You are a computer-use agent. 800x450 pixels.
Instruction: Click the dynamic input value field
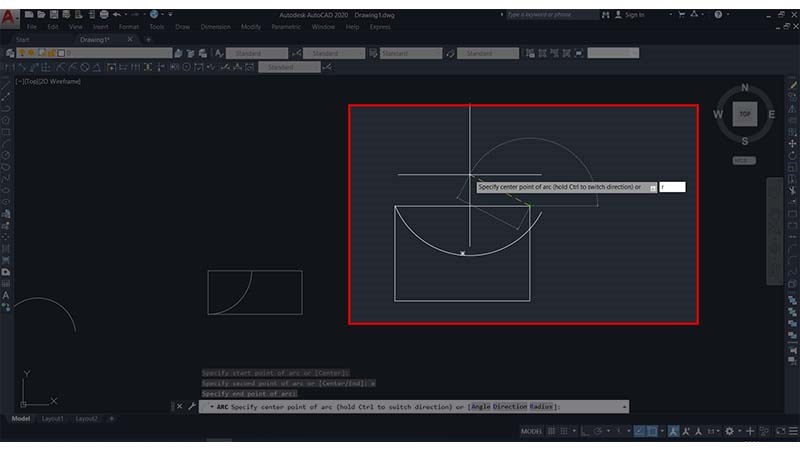point(671,187)
